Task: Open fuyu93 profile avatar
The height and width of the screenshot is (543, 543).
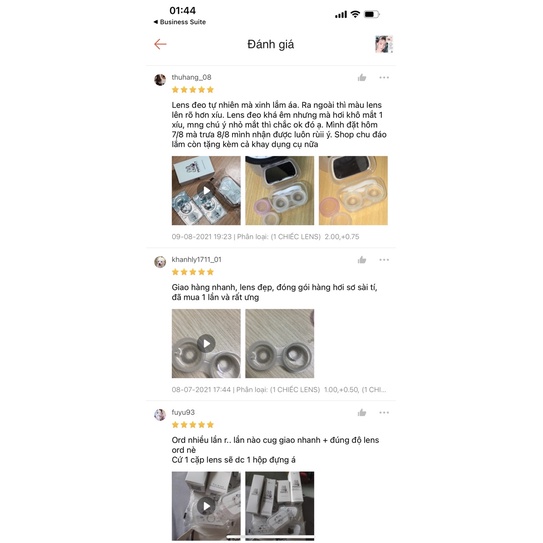Action: coord(160,415)
